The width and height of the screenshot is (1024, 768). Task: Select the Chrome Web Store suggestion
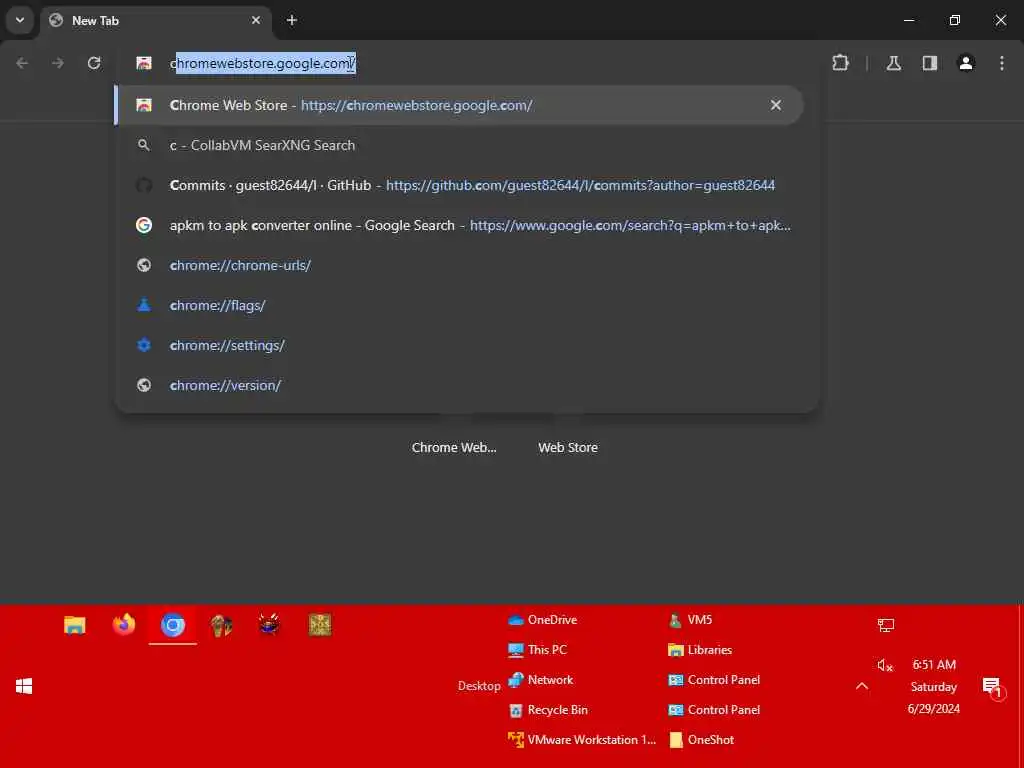tap(458, 105)
